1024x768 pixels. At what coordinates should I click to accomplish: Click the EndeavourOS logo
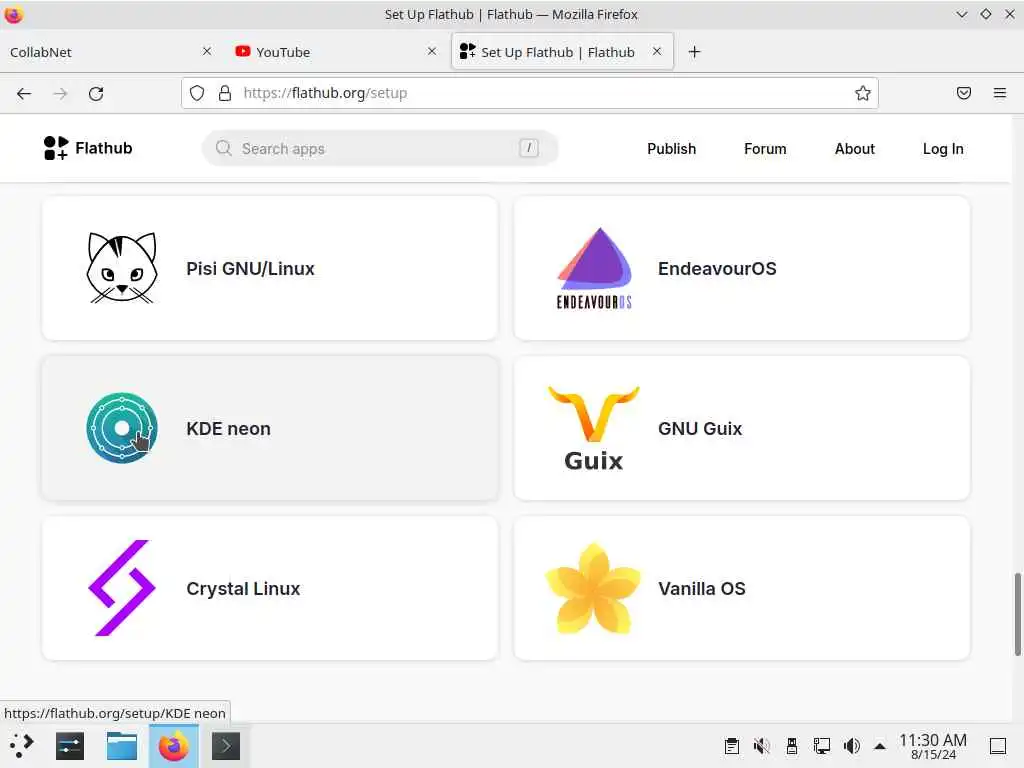[594, 268]
